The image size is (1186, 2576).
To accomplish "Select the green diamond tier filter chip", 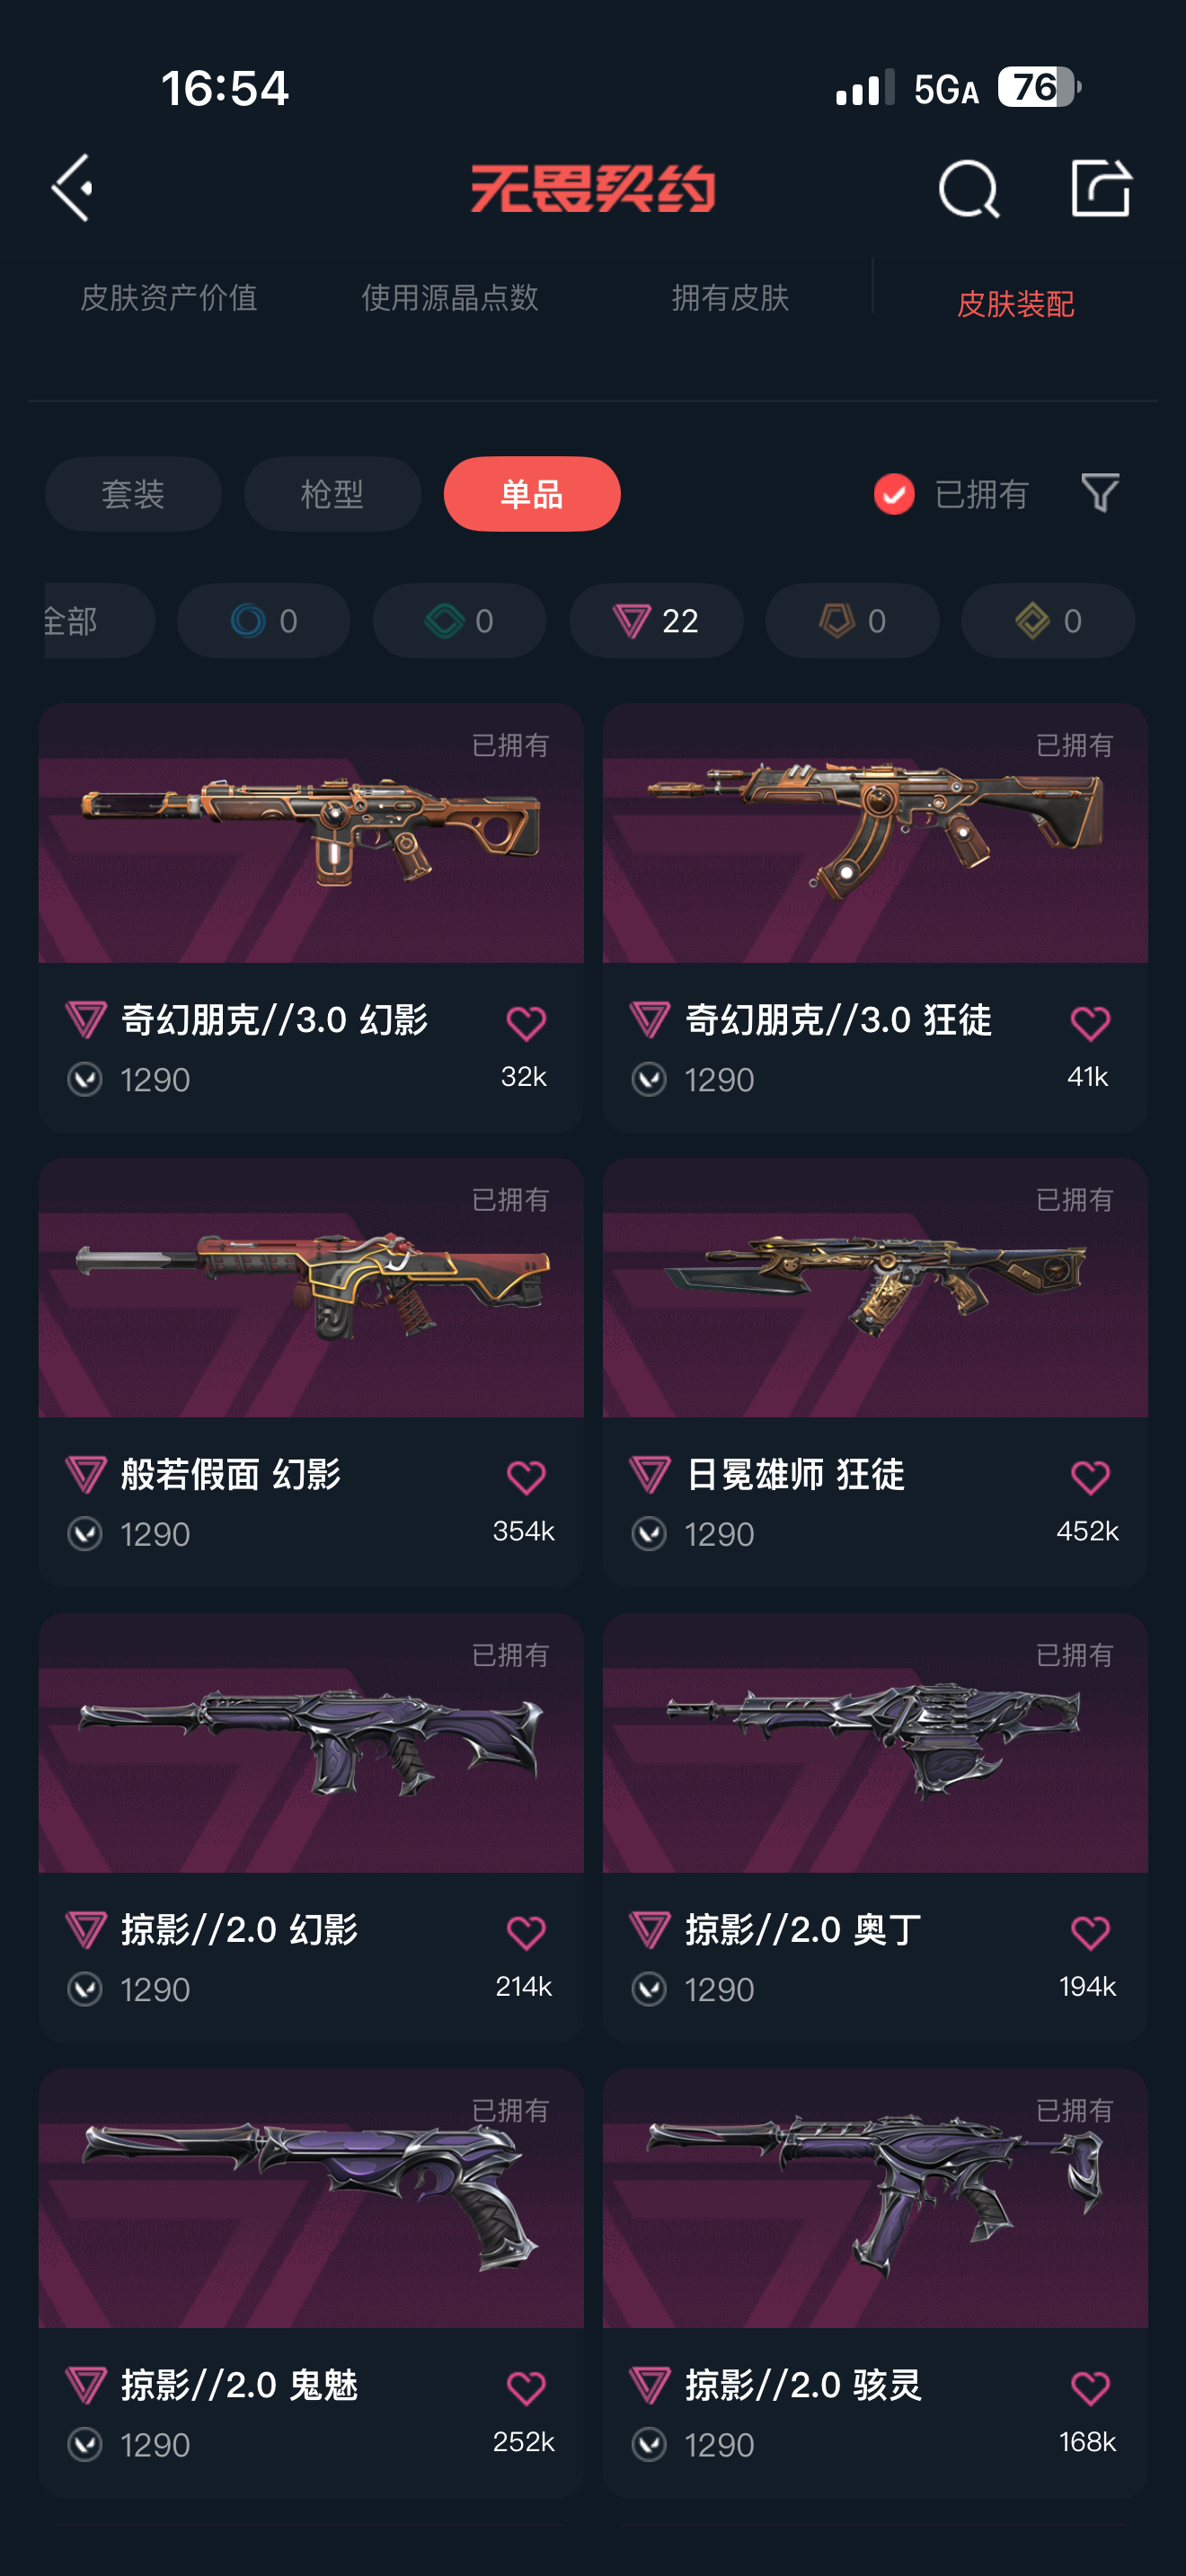I will 460,621.
